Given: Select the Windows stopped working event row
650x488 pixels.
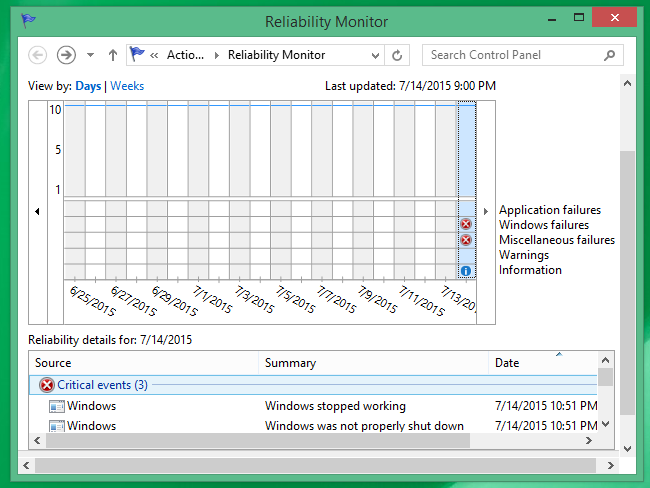Looking at the screenshot, I should pyautogui.click(x=335, y=406).
